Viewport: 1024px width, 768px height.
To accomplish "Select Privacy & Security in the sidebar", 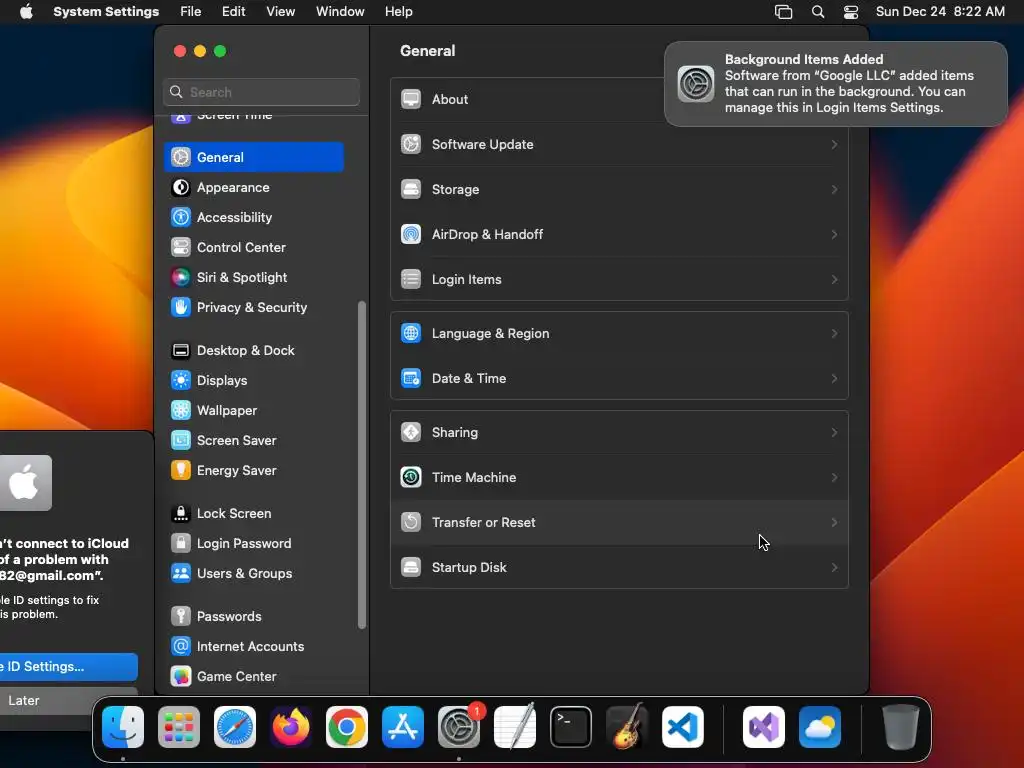I will click(254, 308).
